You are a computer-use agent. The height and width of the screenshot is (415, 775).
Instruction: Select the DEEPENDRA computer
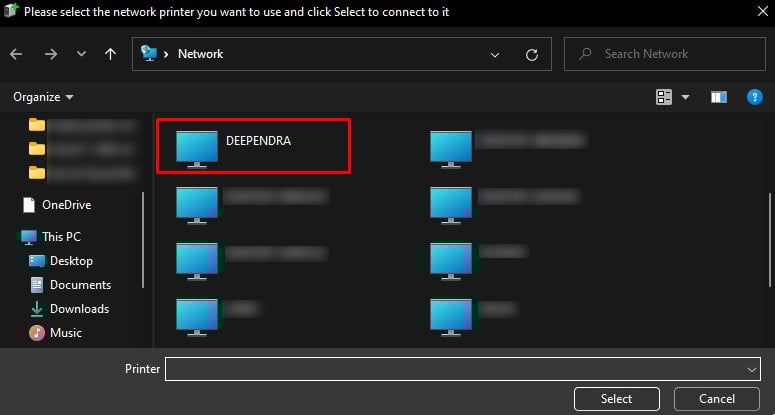click(x=253, y=146)
